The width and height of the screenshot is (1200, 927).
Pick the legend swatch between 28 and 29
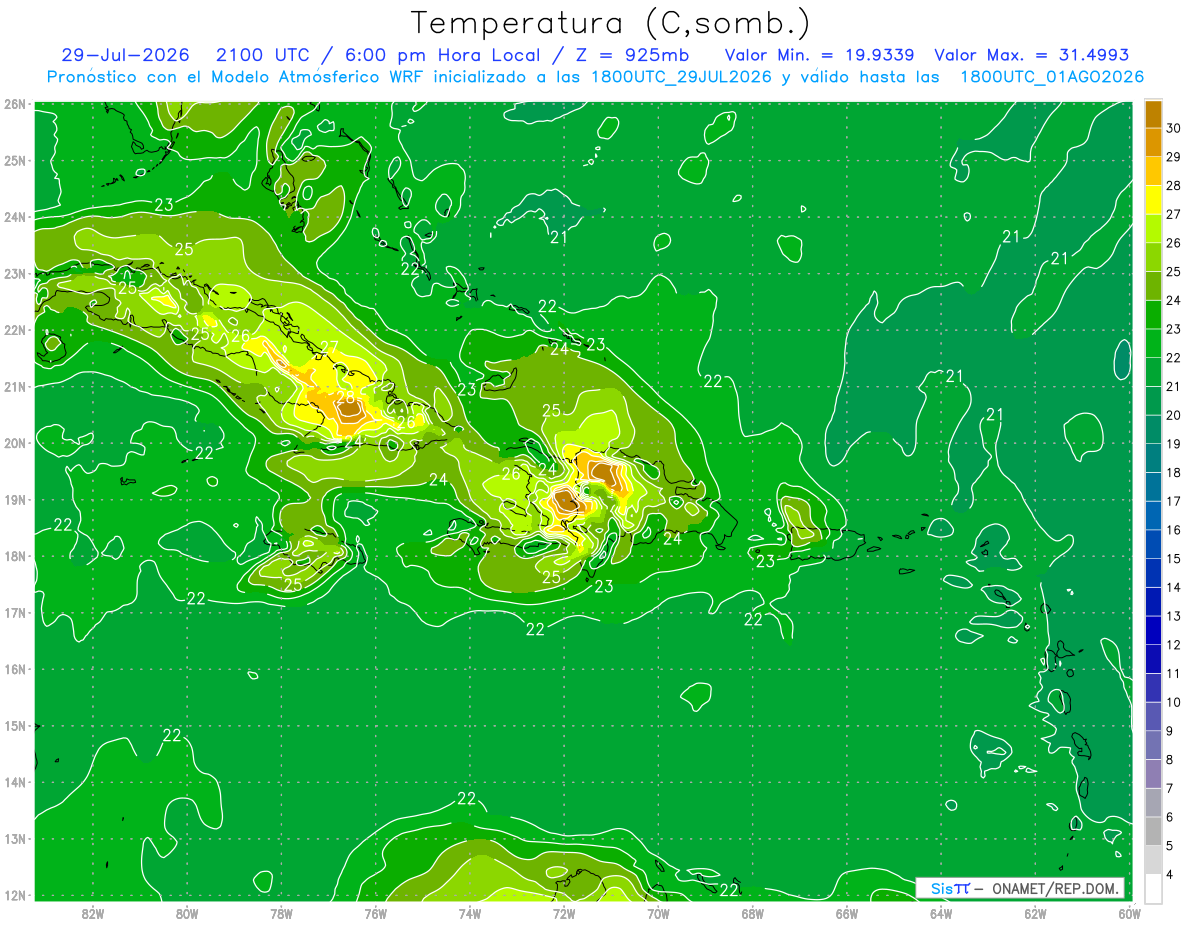click(1153, 171)
